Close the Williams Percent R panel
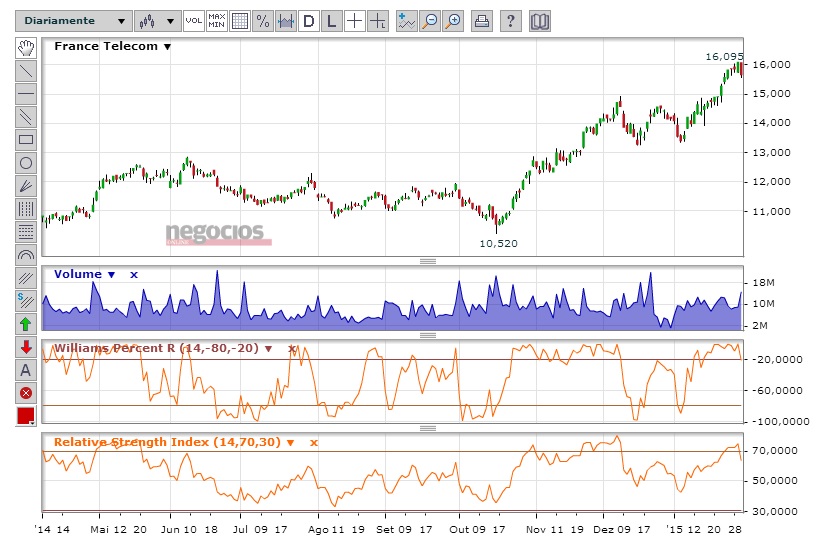 pos(292,349)
